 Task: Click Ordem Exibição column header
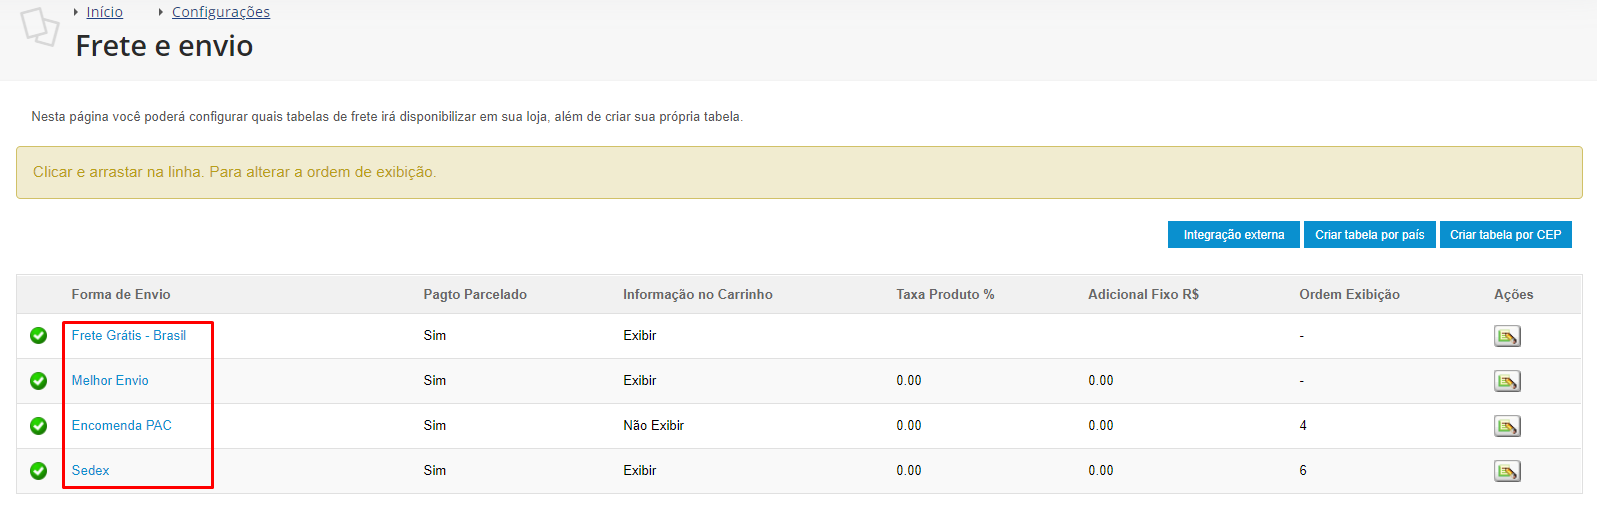pyautogui.click(x=1349, y=295)
